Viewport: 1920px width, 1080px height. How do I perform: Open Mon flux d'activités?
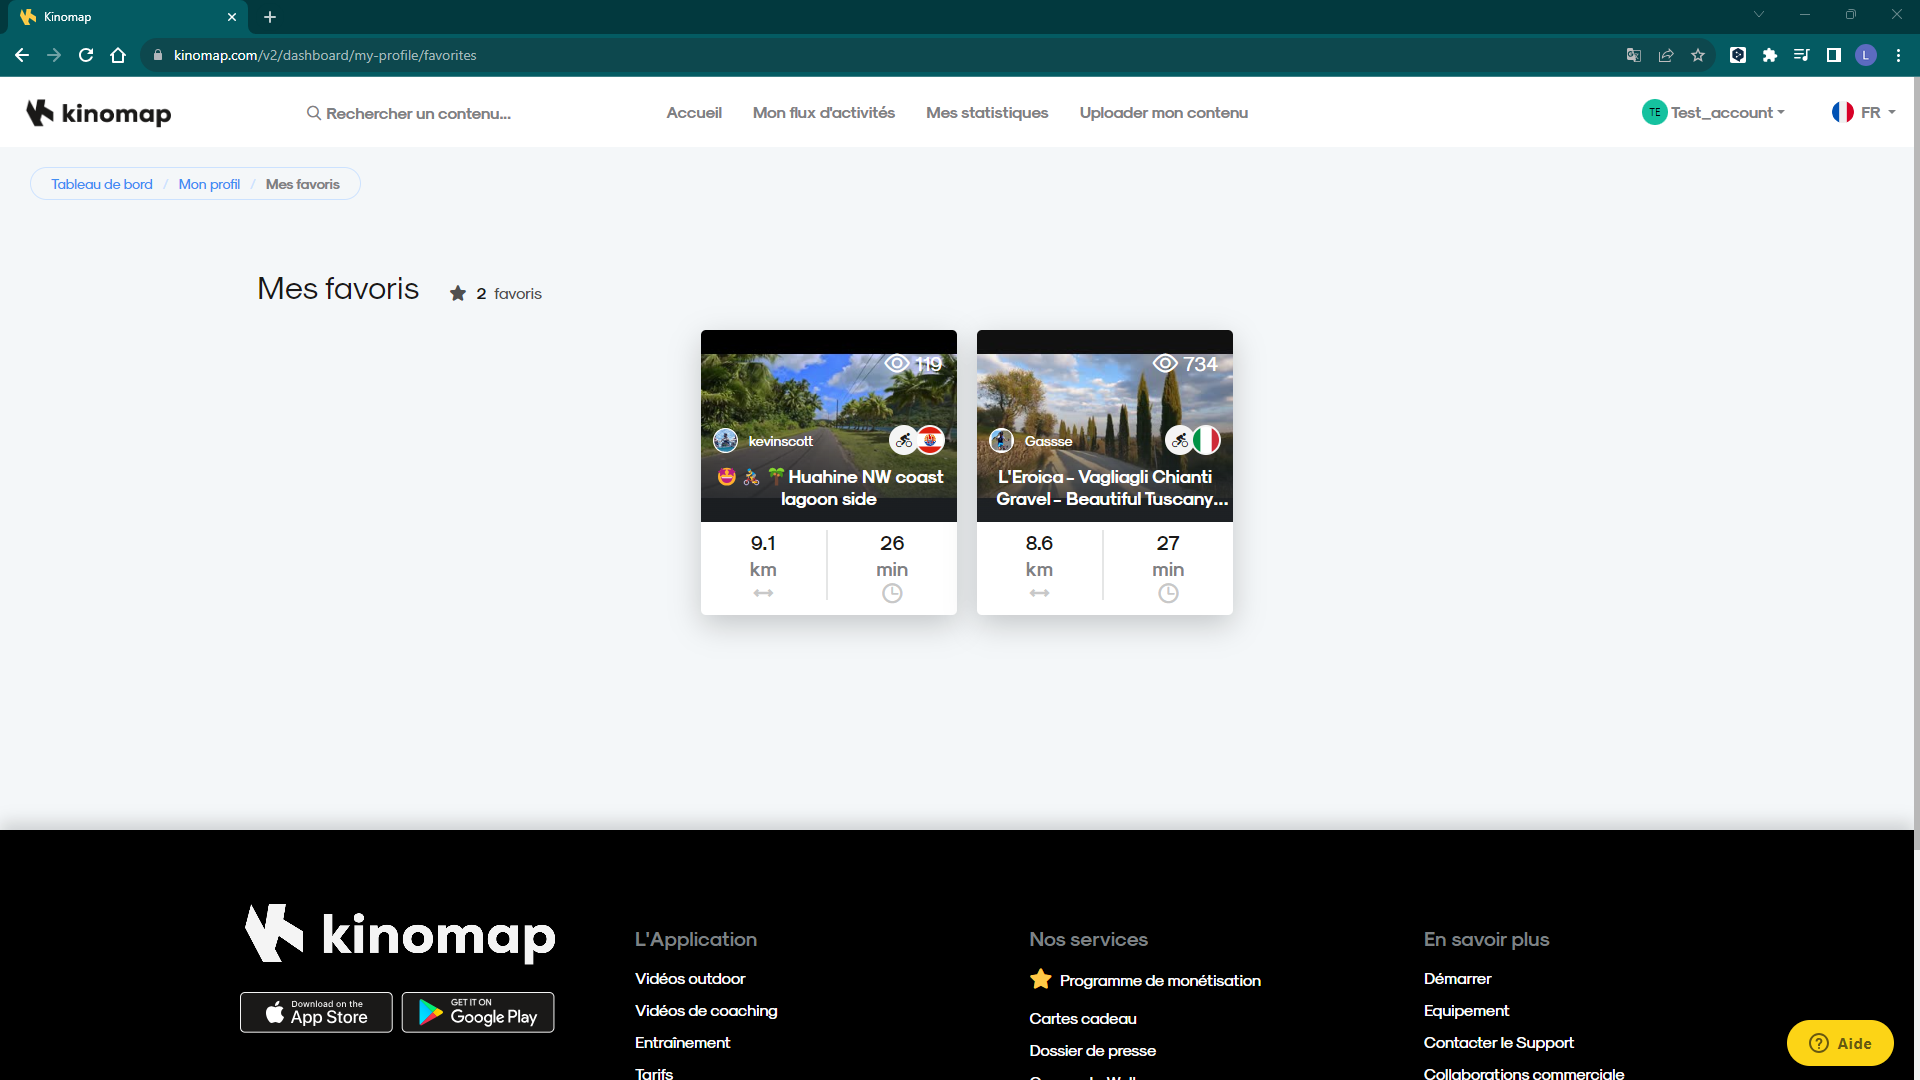tap(824, 113)
